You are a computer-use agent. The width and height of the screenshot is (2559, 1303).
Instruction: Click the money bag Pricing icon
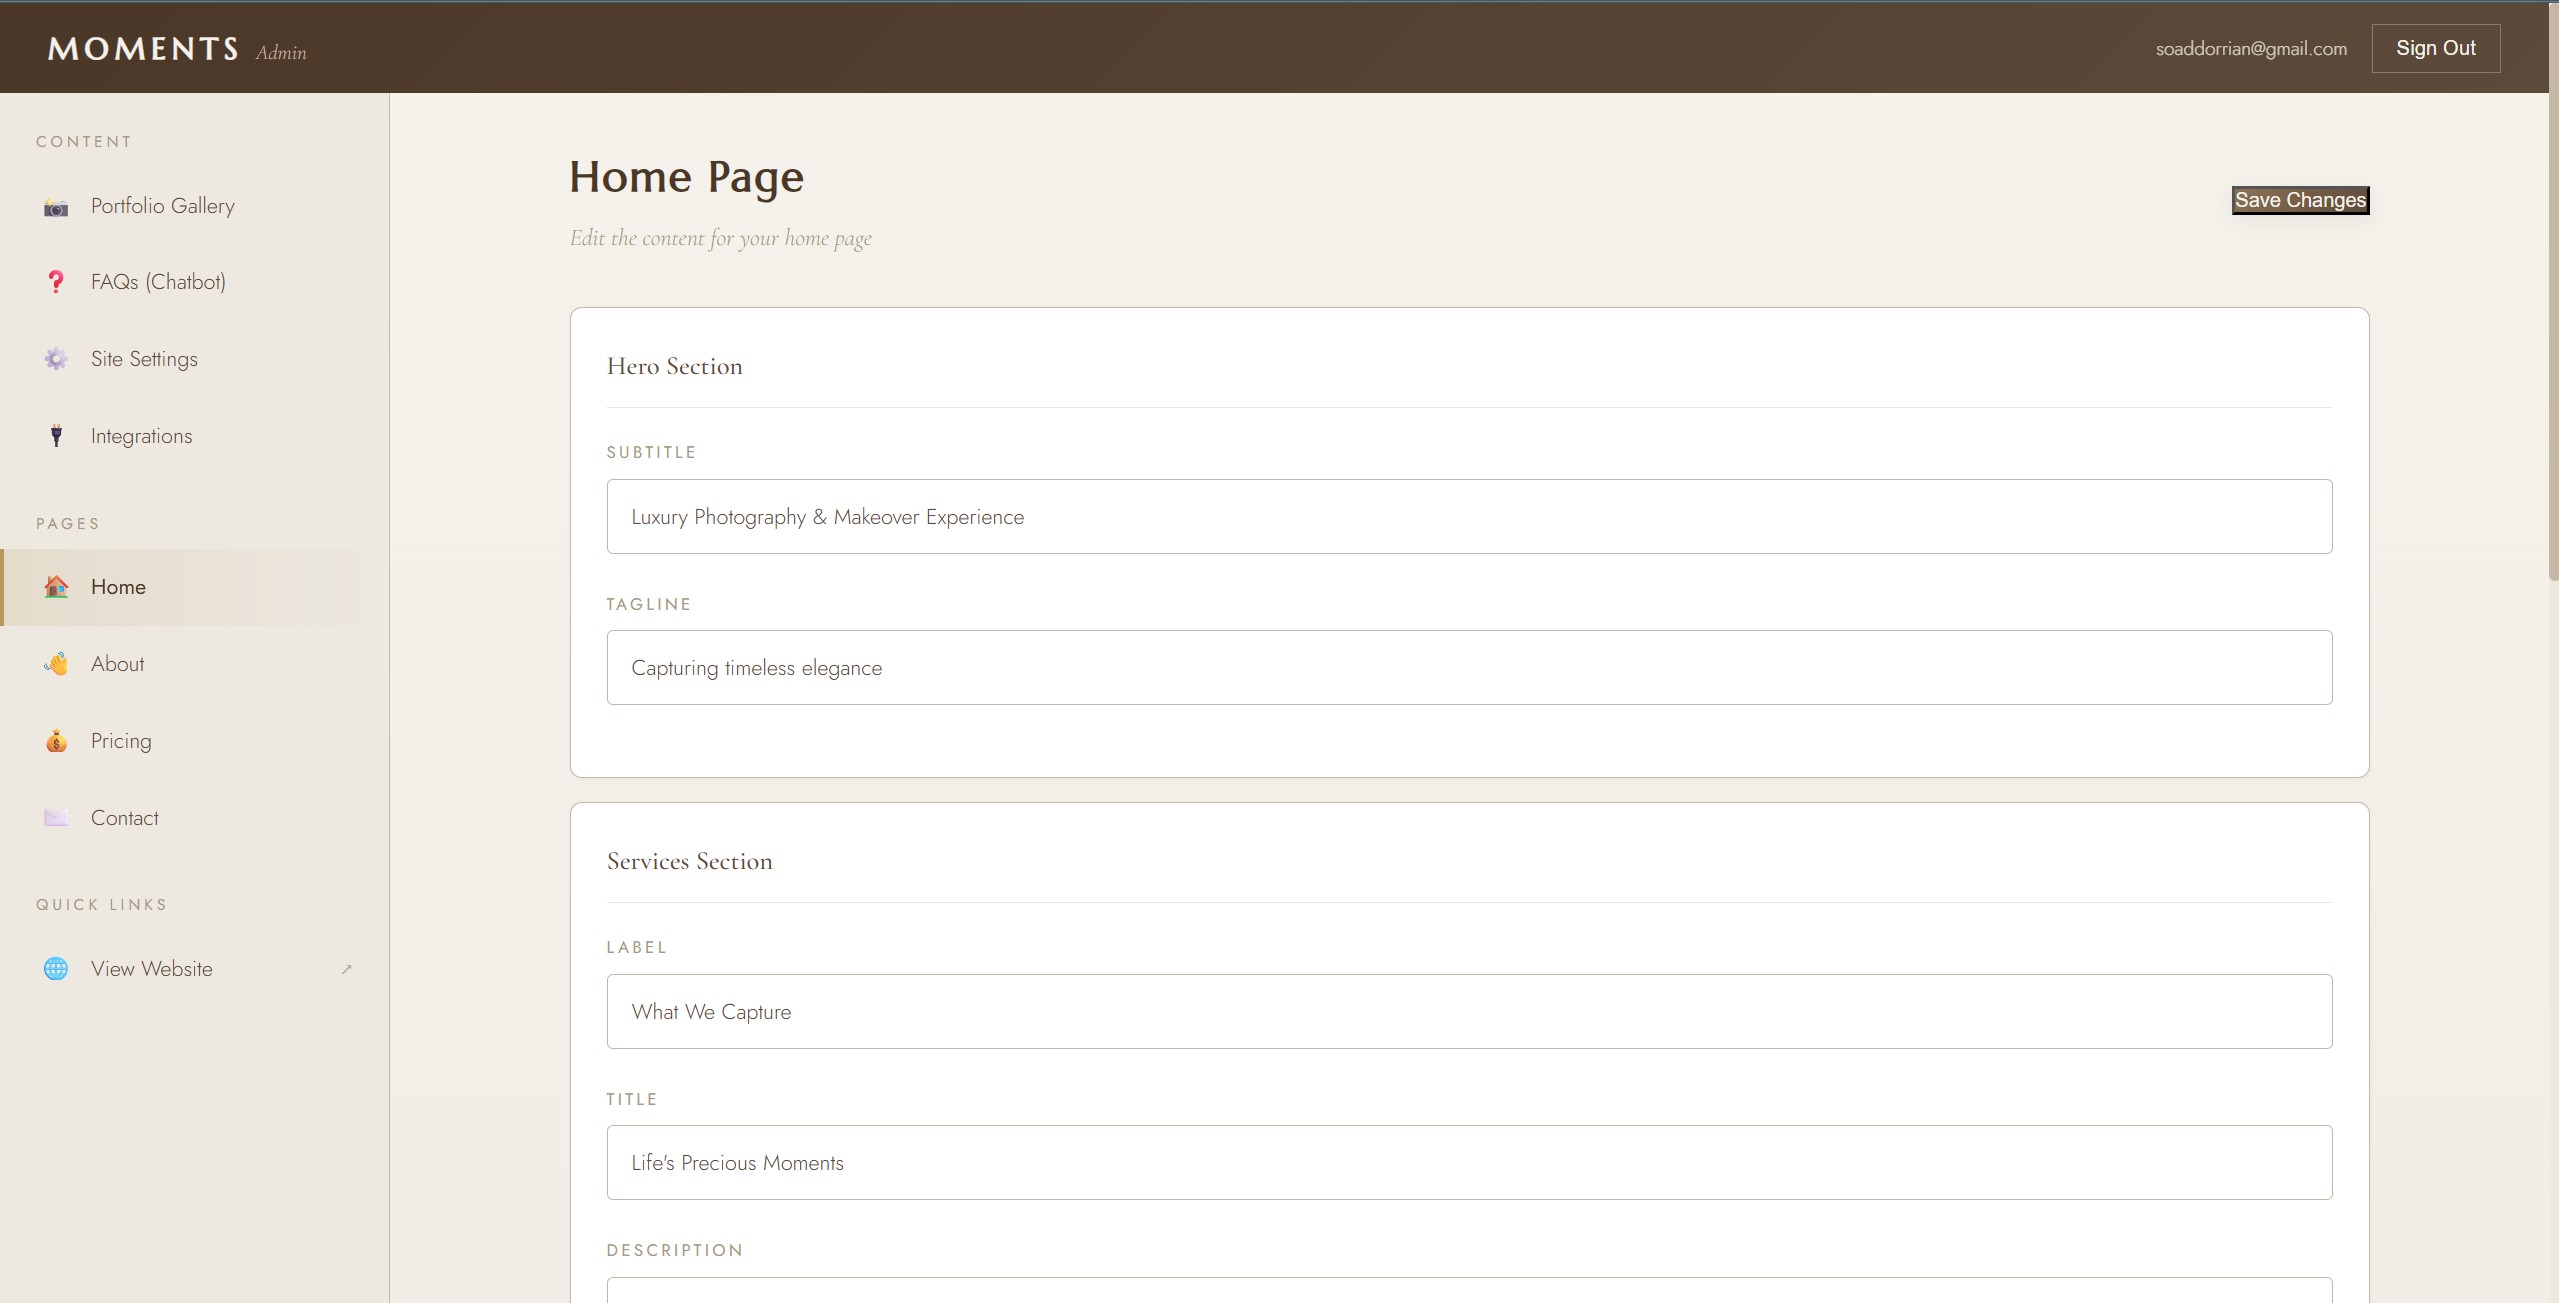point(56,741)
